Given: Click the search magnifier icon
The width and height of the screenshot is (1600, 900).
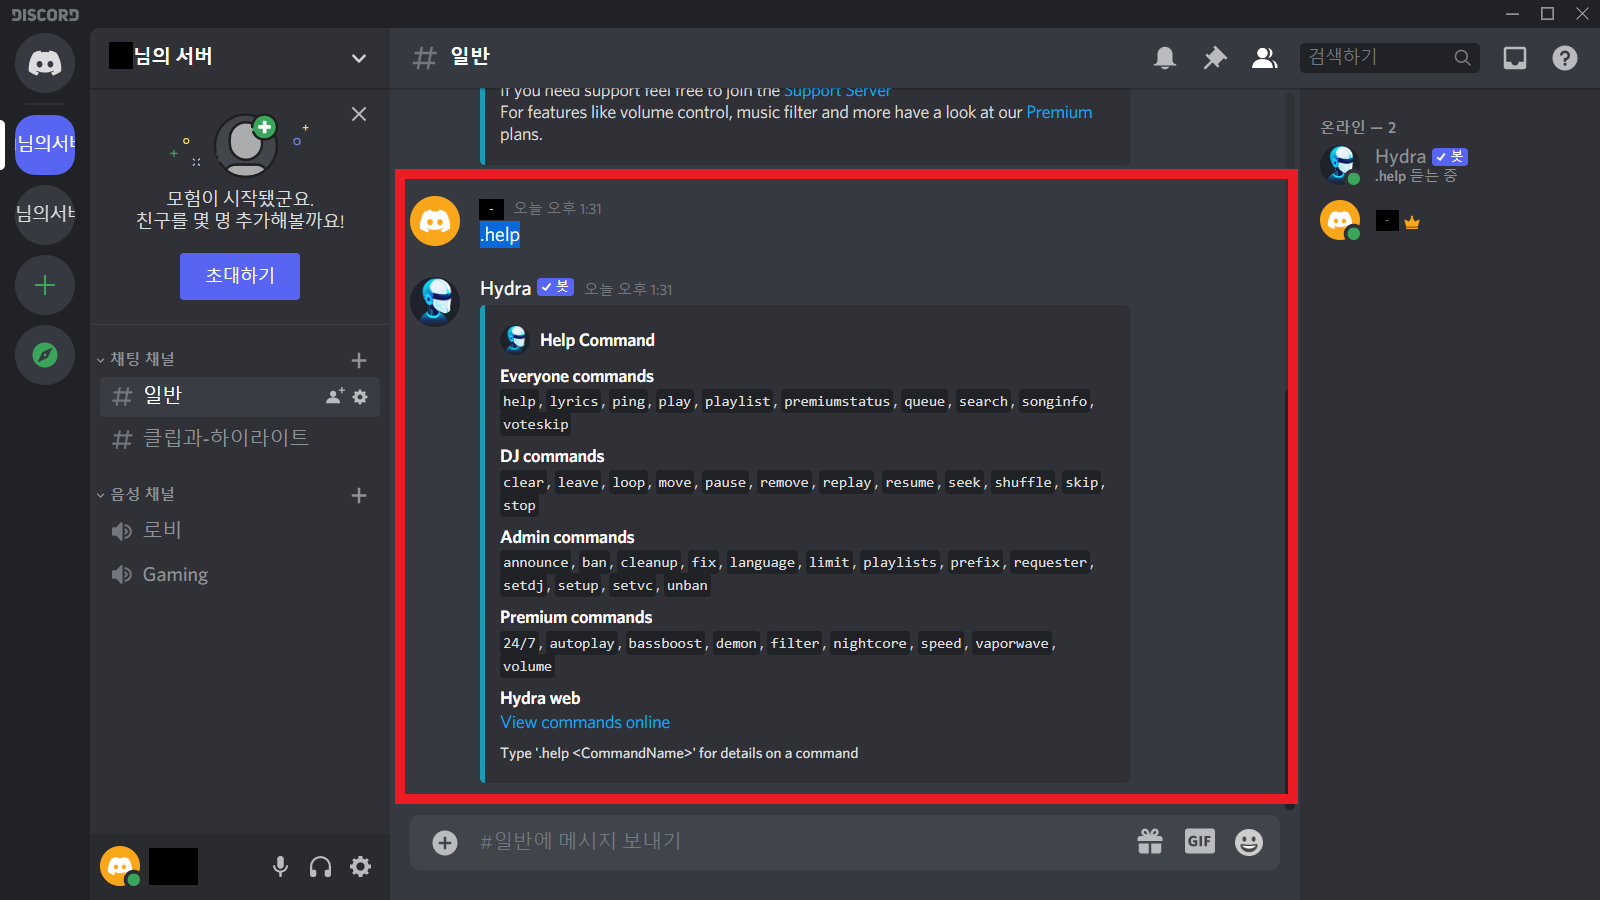Looking at the screenshot, I should coord(1462,58).
